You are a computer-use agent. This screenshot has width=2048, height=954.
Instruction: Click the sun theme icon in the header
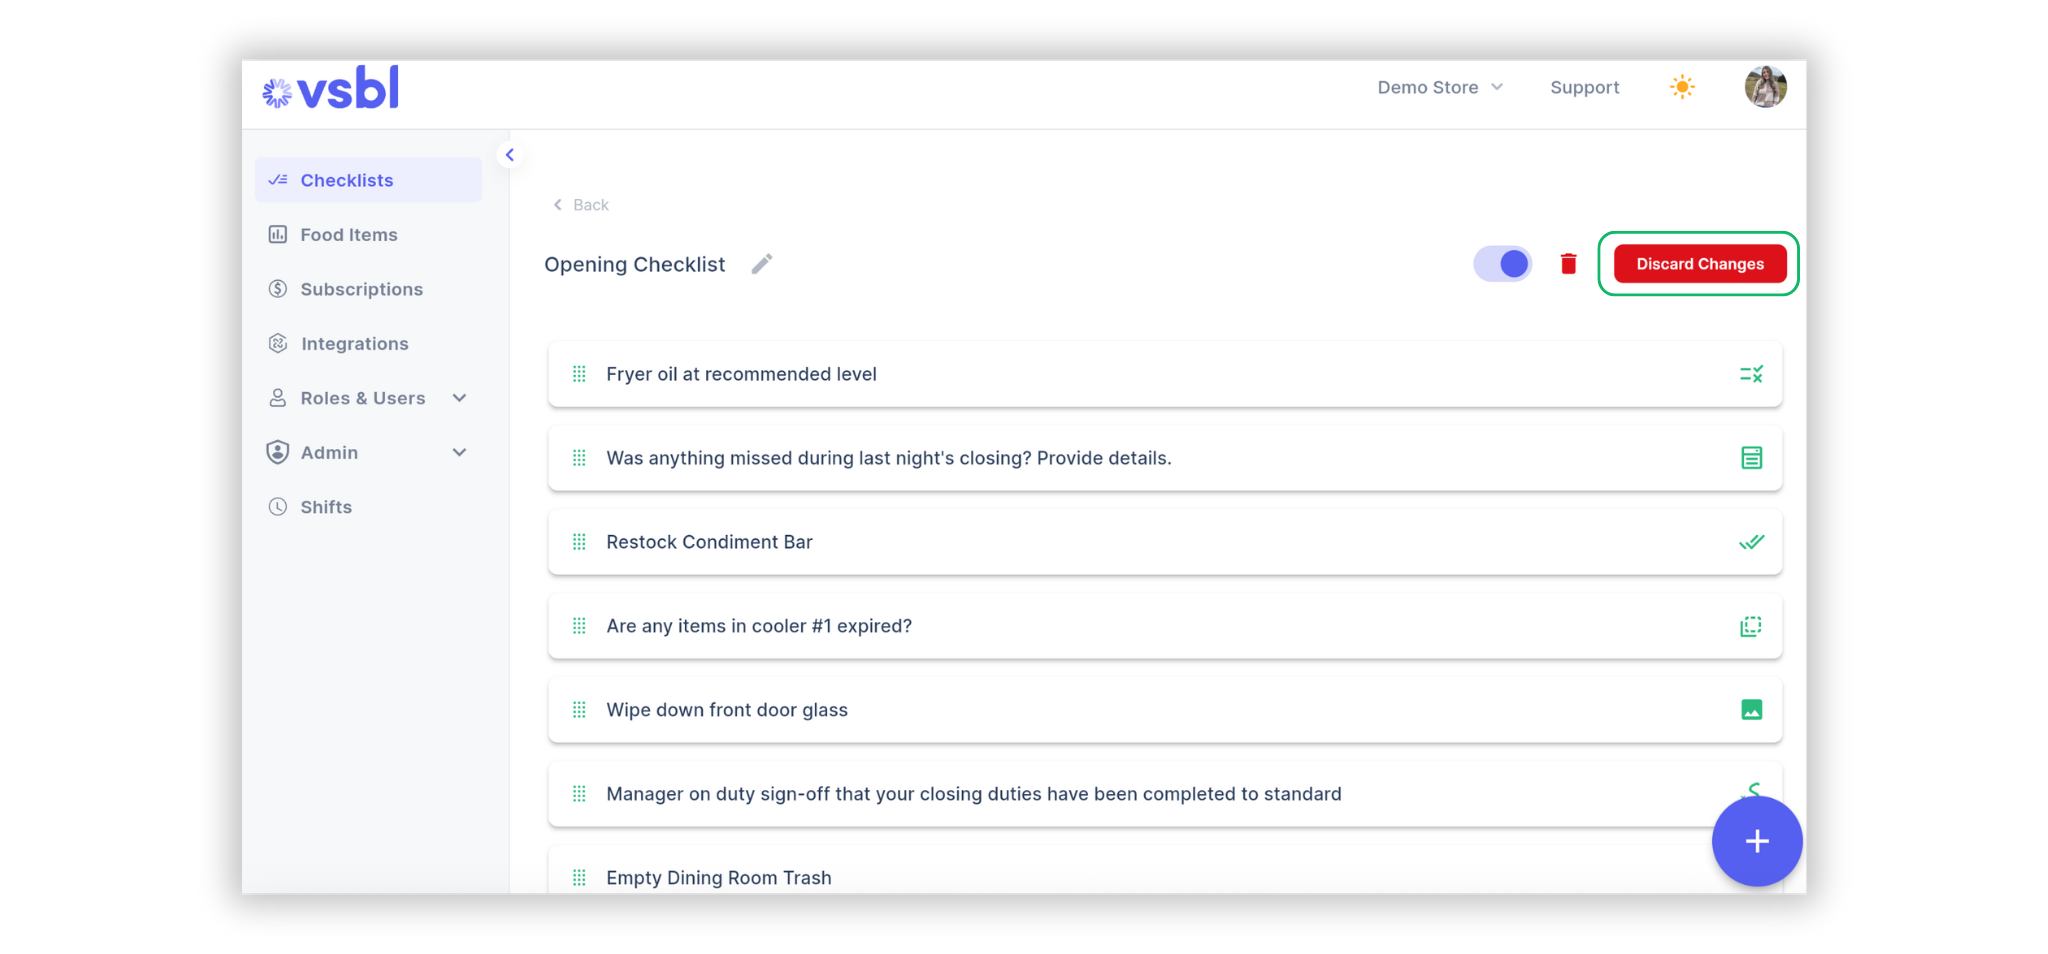click(1682, 87)
